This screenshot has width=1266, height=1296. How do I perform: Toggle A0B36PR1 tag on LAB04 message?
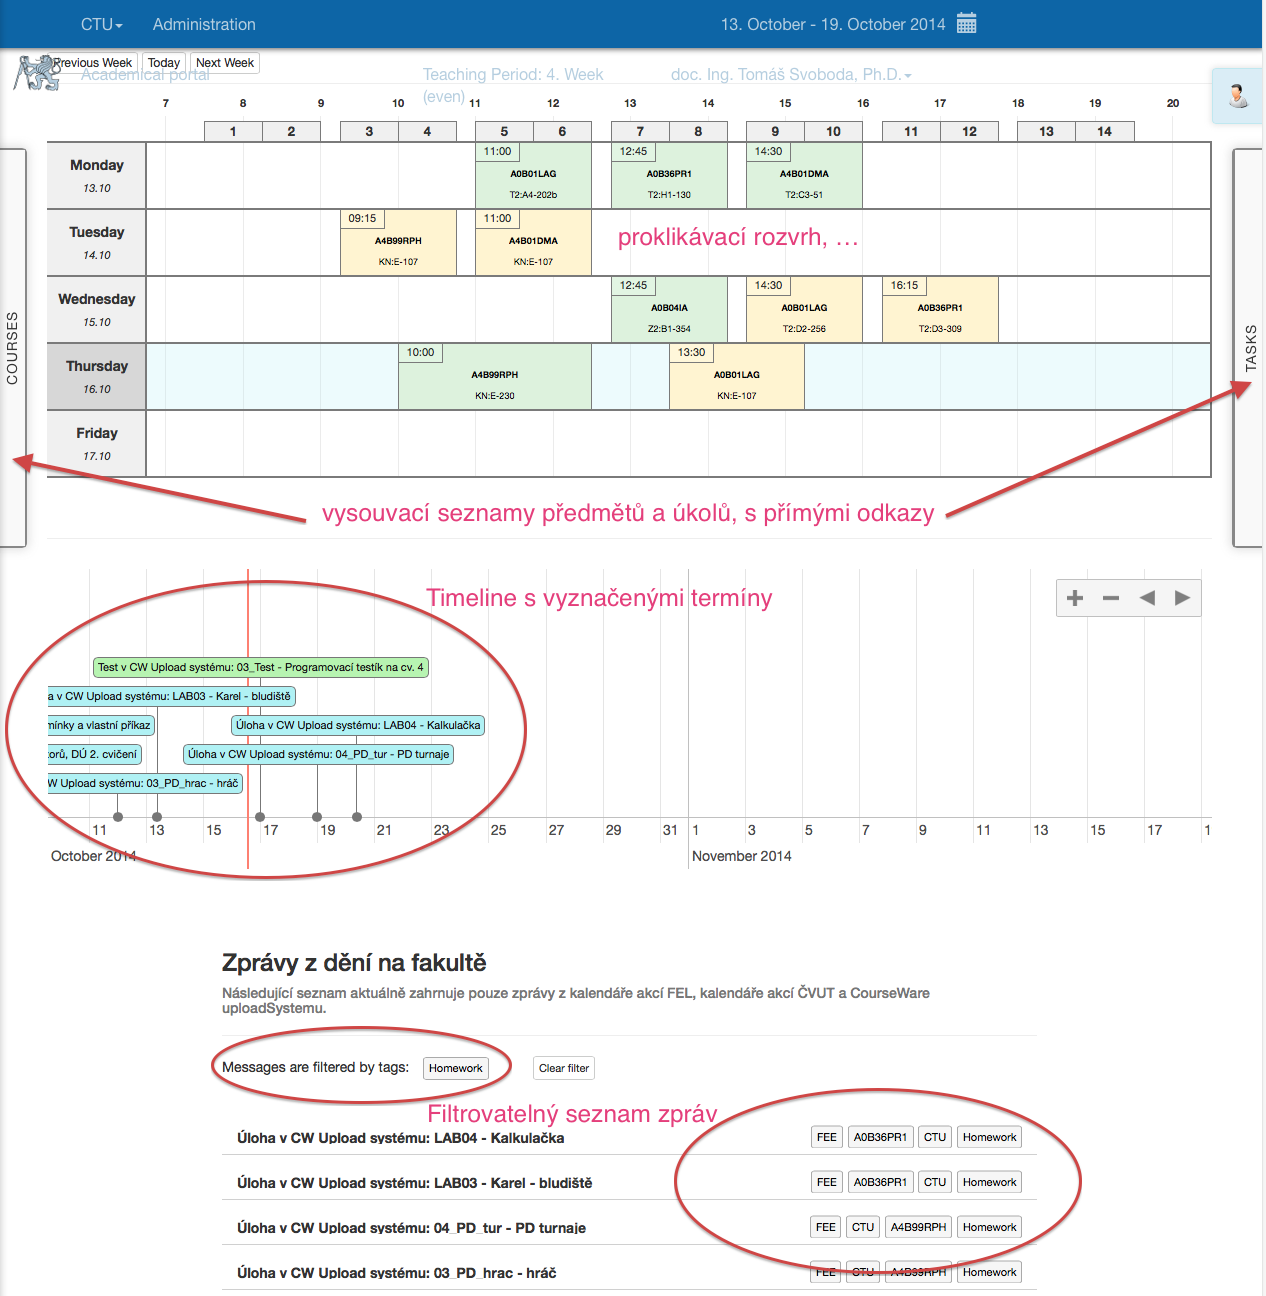(880, 1137)
